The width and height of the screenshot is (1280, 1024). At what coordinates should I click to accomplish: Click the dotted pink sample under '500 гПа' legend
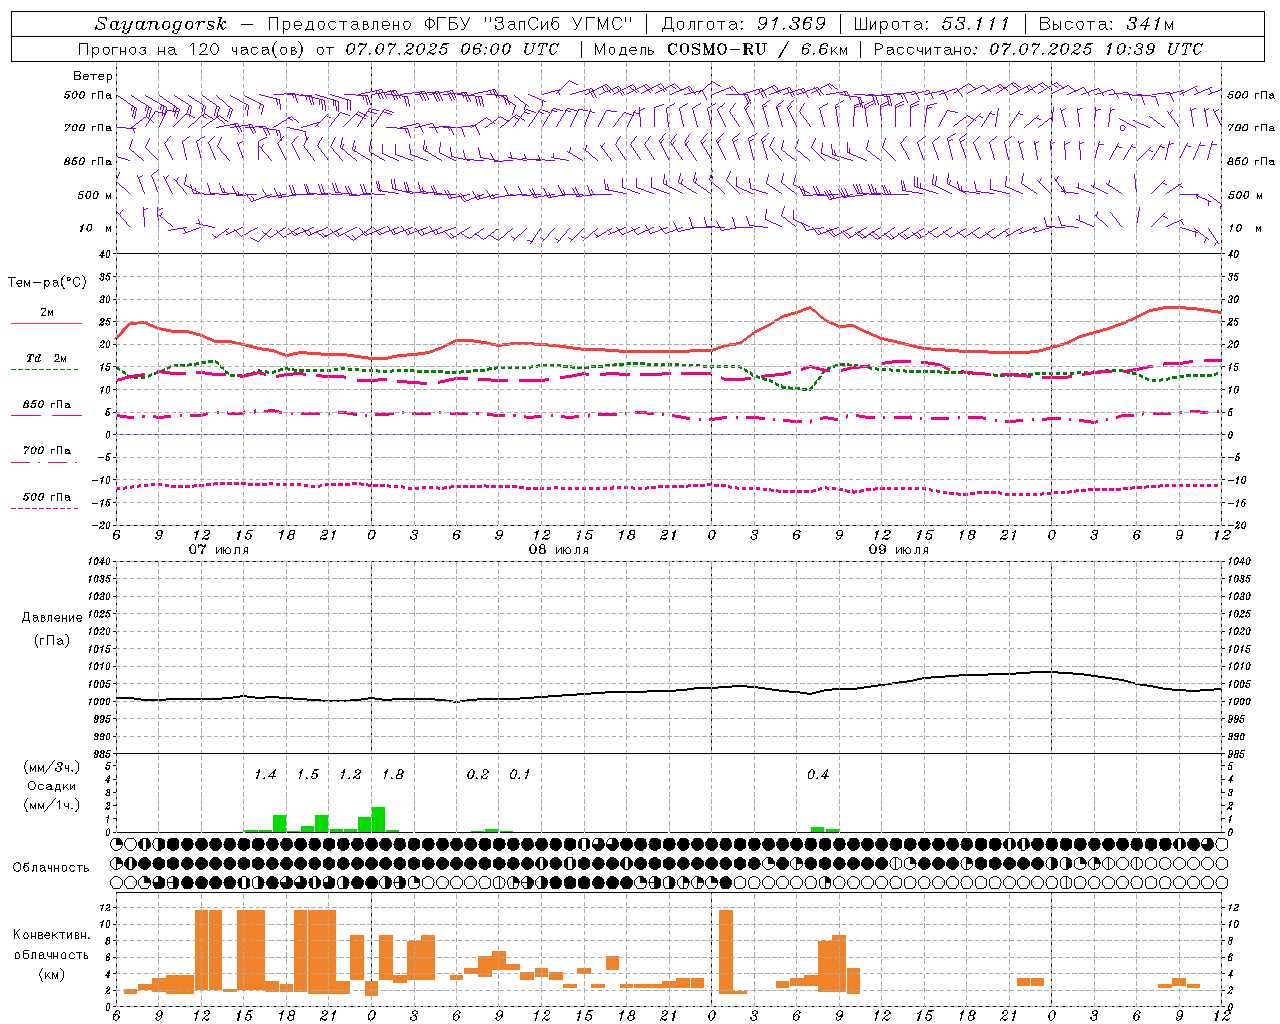45,509
